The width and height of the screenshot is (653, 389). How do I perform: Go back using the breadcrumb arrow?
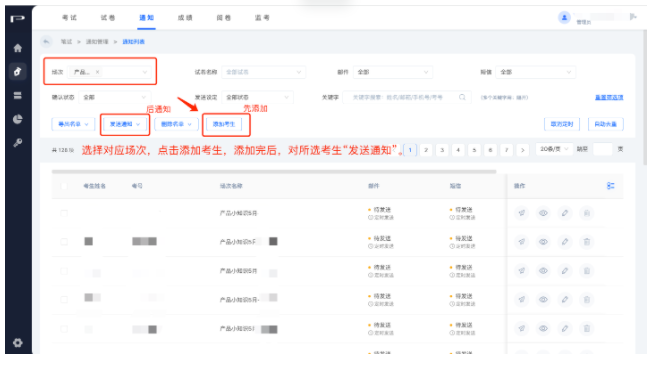pos(46,41)
